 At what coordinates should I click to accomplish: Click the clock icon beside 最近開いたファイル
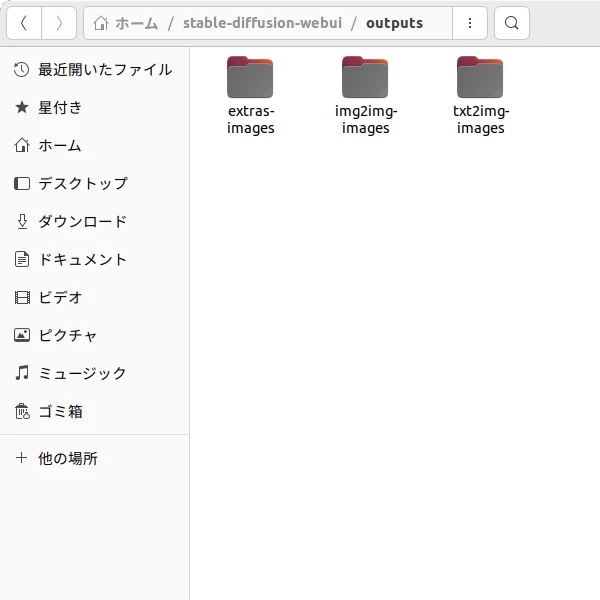pyautogui.click(x=21, y=70)
